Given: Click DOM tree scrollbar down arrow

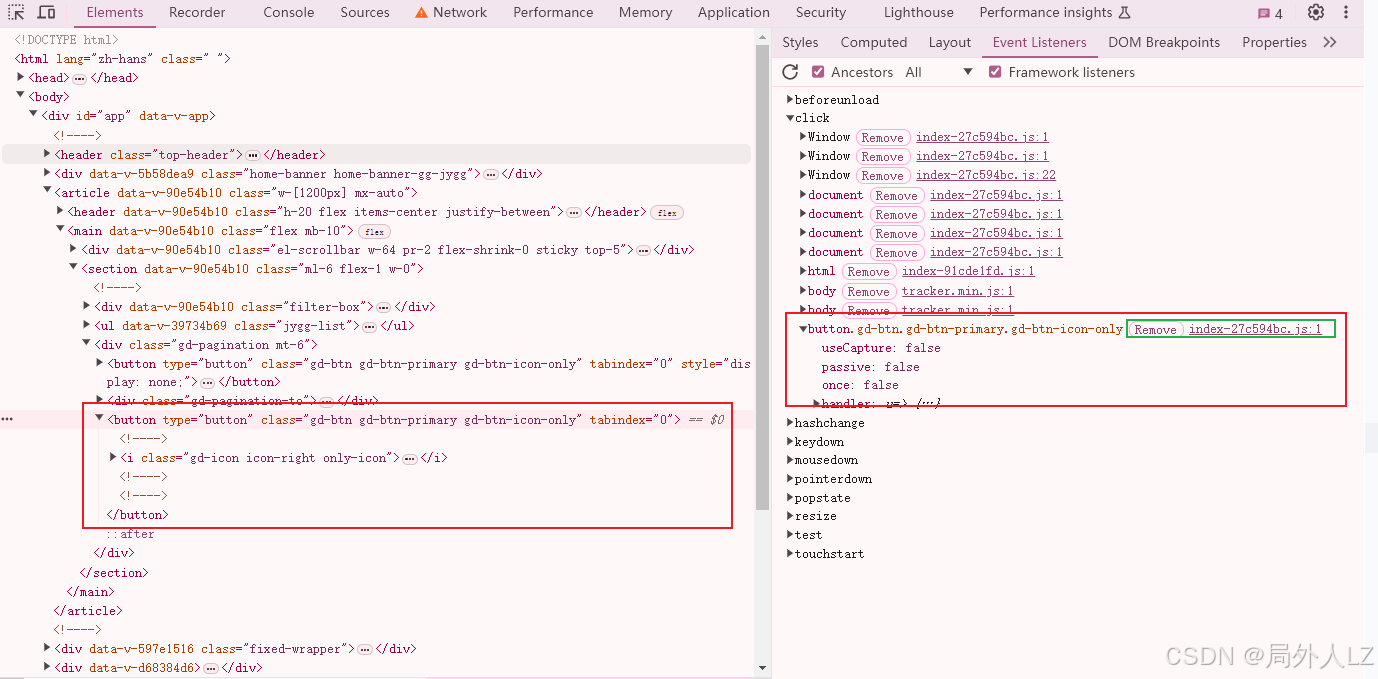Looking at the screenshot, I should click(762, 669).
